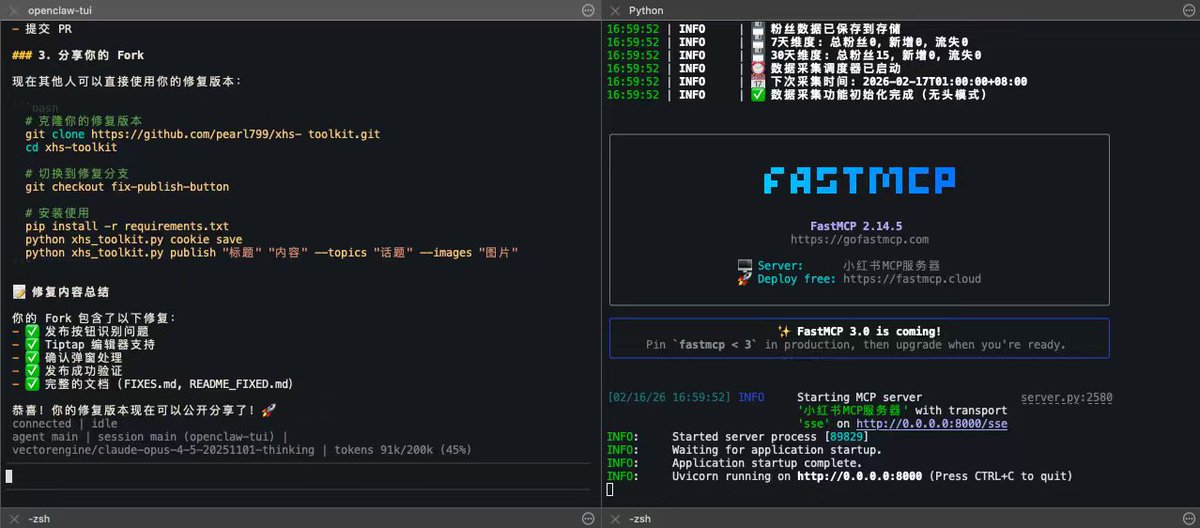Click the calendar icon beside 下次采集时间
Image resolution: width=1200 pixels, height=528 pixels.
click(758, 81)
